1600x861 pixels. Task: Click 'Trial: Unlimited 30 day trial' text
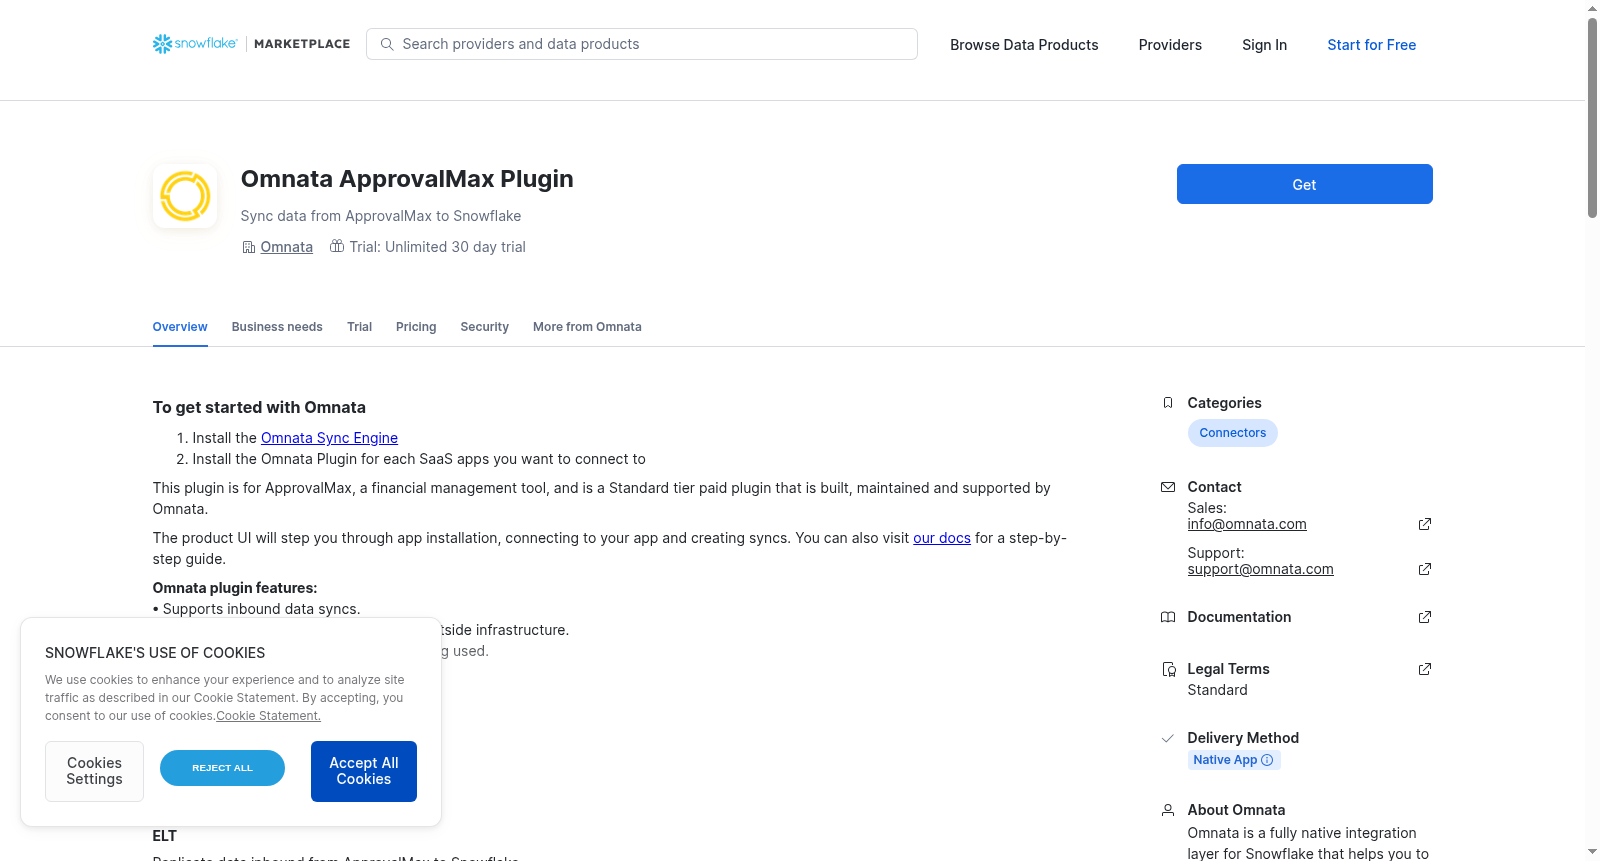[x=437, y=247]
